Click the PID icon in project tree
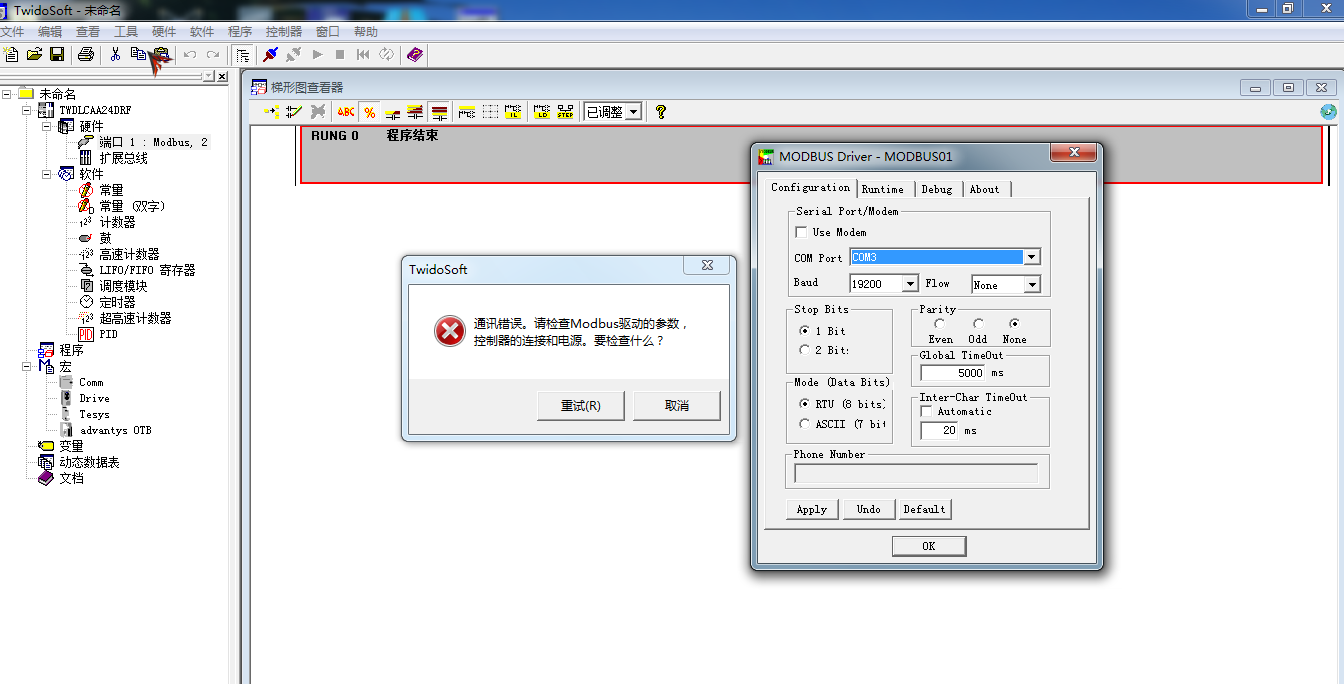The width and height of the screenshot is (1344, 684). (86, 334)
